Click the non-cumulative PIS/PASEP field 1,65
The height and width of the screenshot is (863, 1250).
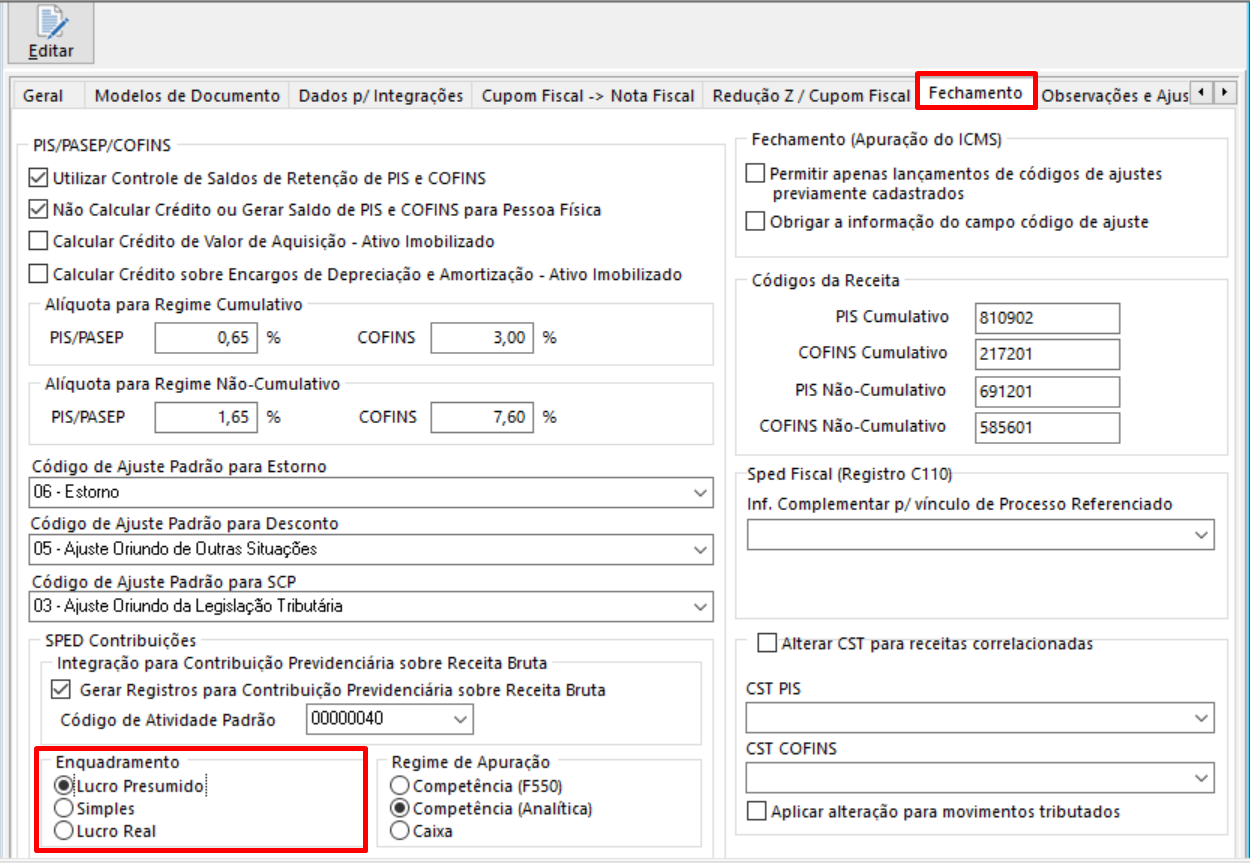pos(207,418)
